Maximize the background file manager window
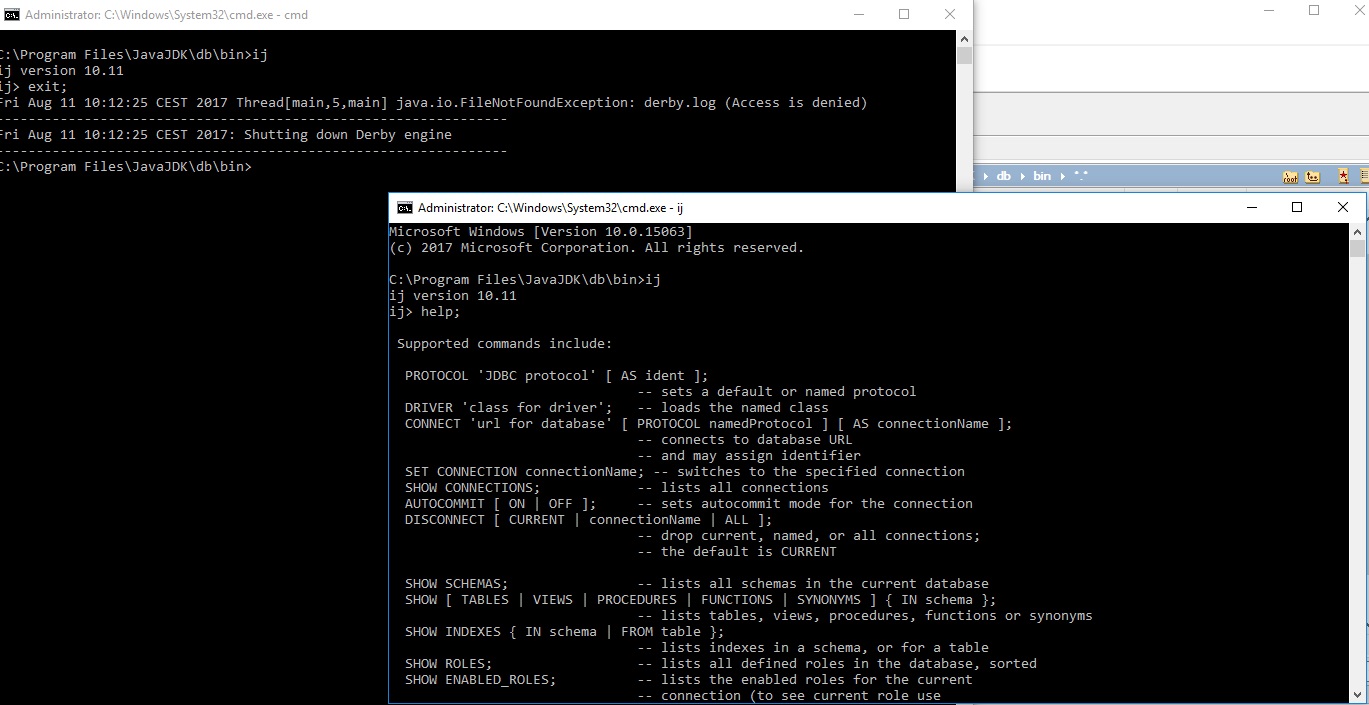The width and height of the screenshot is (1369, 705). coord(1314,11)
